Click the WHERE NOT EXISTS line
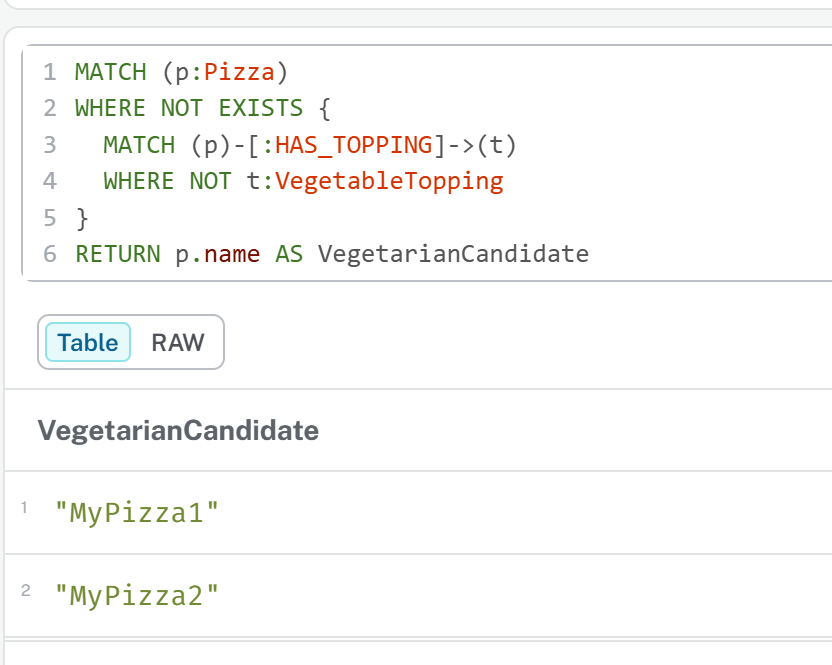 point(203,108)
